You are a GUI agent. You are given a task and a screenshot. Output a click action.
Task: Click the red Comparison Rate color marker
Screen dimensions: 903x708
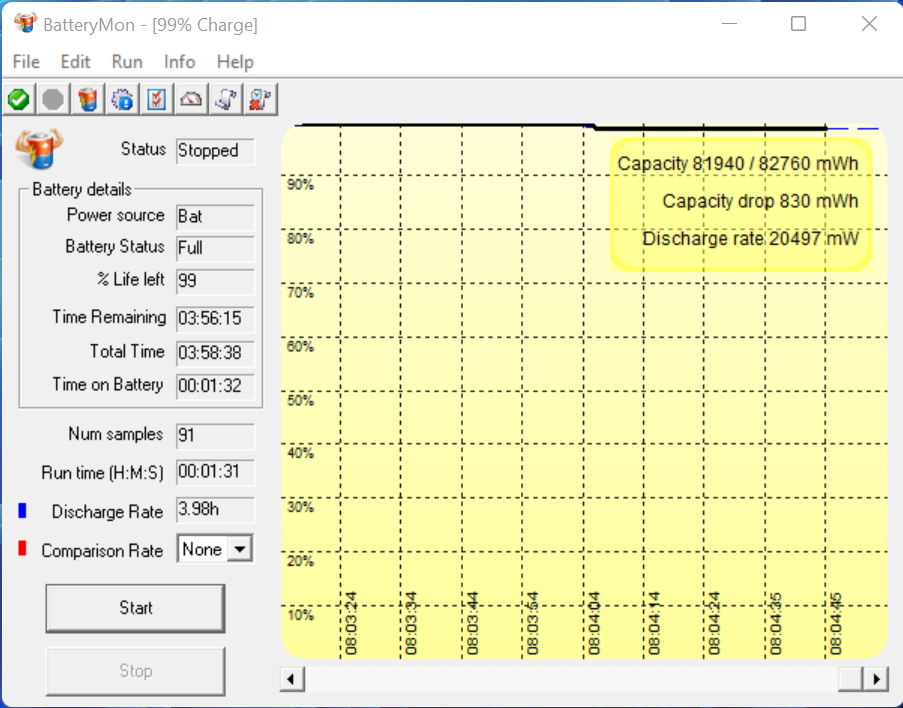[x=22, y=549]
